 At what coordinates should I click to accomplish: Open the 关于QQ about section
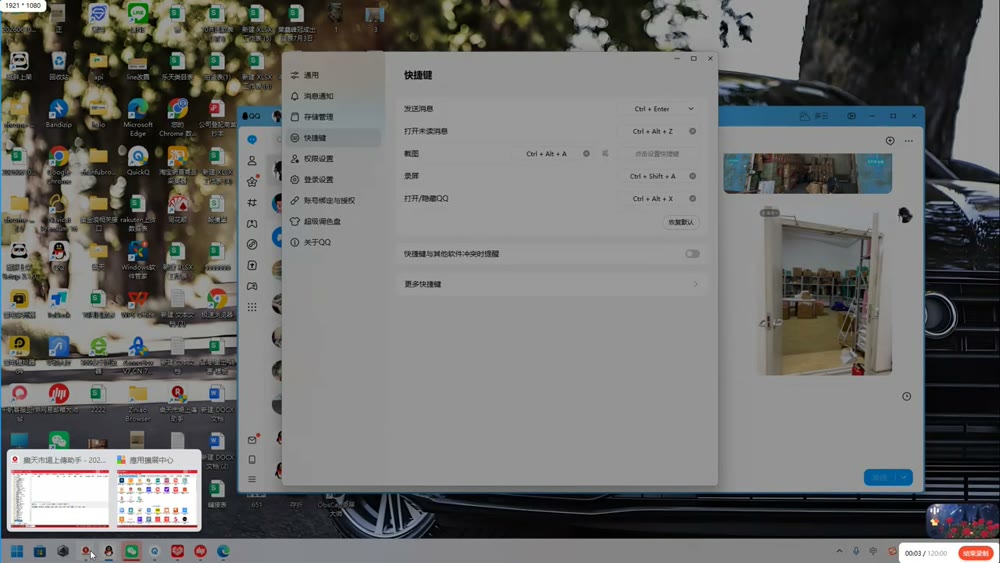pos(333,242)
